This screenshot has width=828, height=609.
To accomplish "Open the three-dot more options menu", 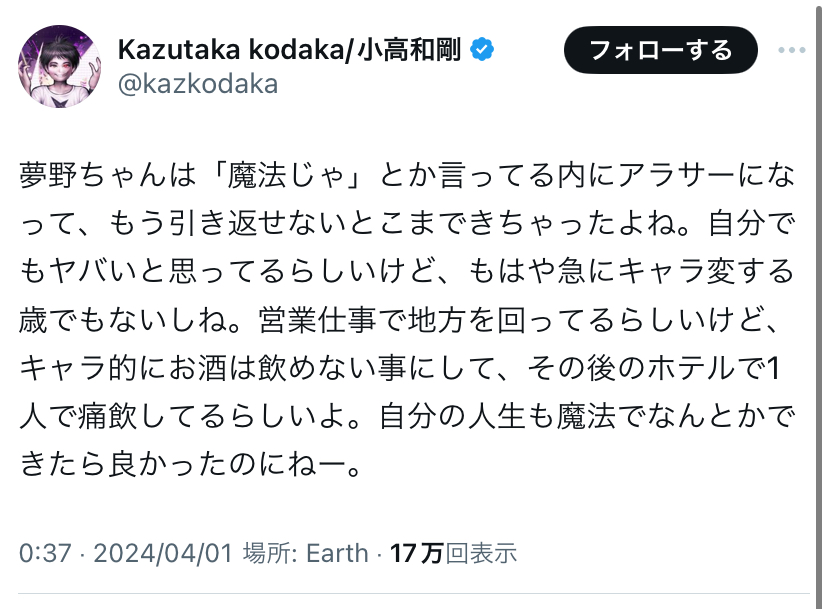I will (792, 50).
